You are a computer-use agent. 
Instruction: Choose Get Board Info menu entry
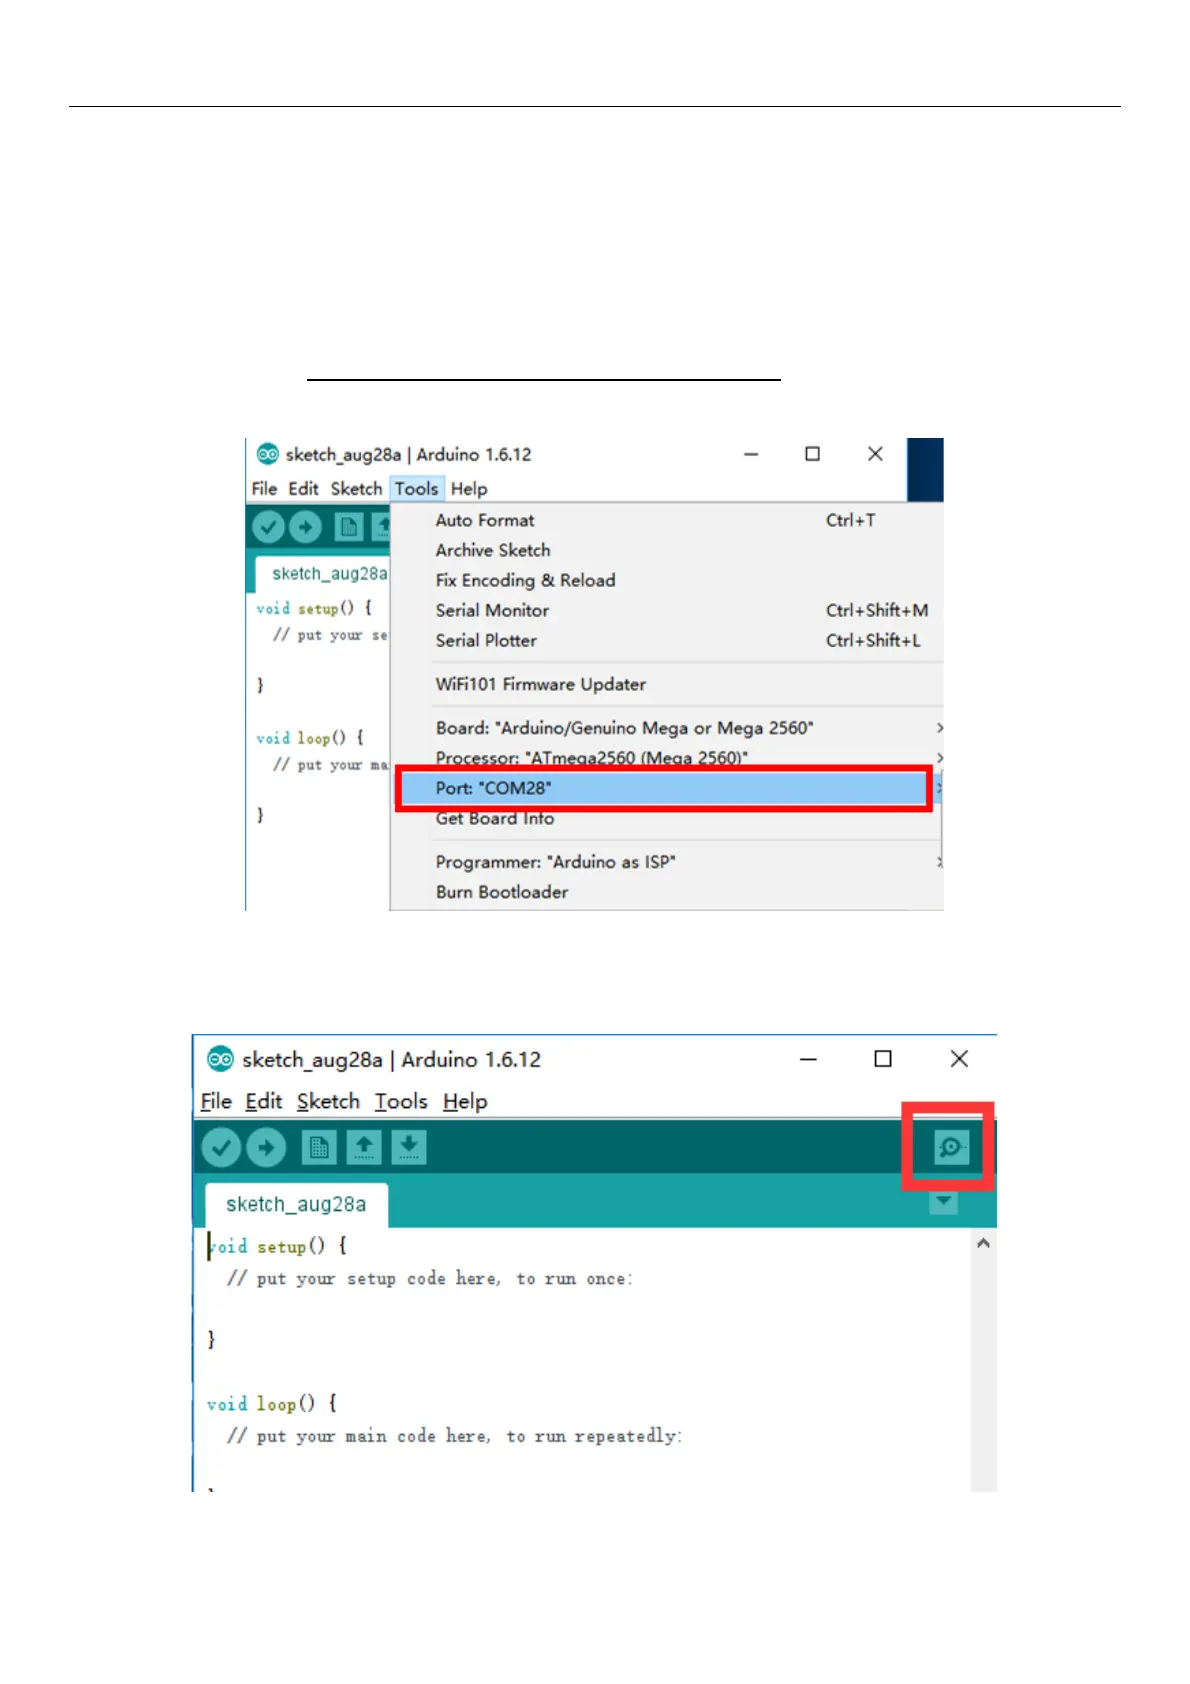point(665,818)
